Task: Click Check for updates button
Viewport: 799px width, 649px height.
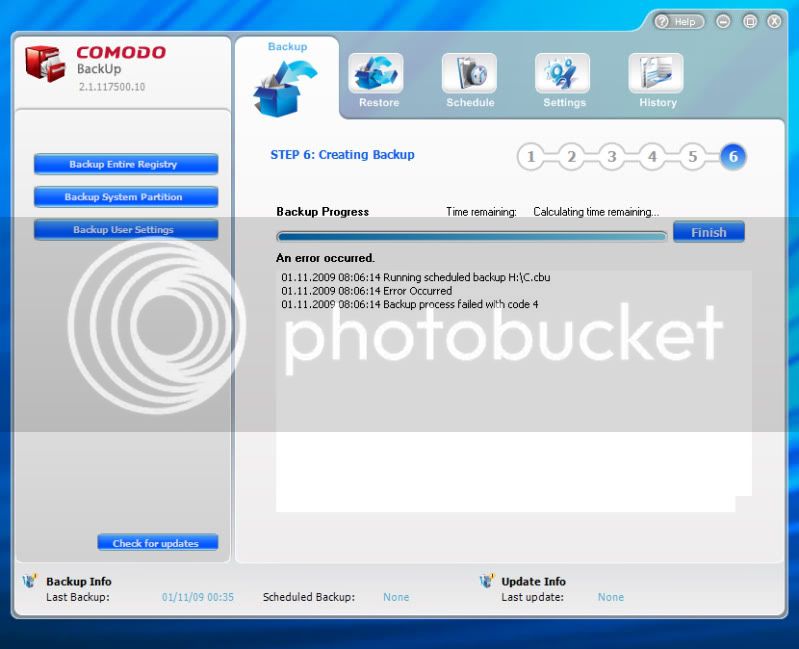Action: tap(157, 543)
